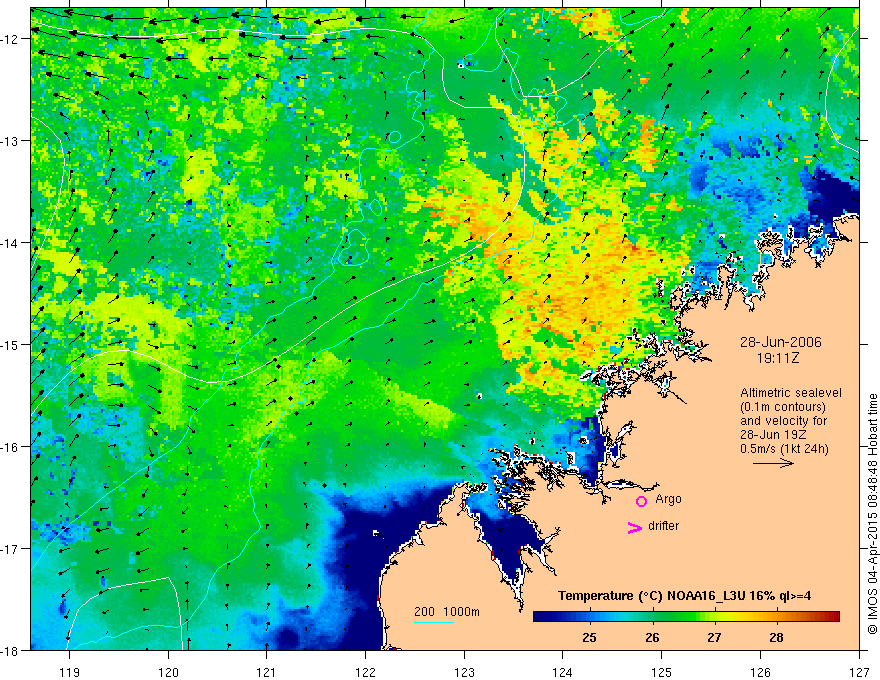Click the magenta Argo circle legend symbol
Image resolution: width=880 pixels, height=680 pixels.
[641, 501]
